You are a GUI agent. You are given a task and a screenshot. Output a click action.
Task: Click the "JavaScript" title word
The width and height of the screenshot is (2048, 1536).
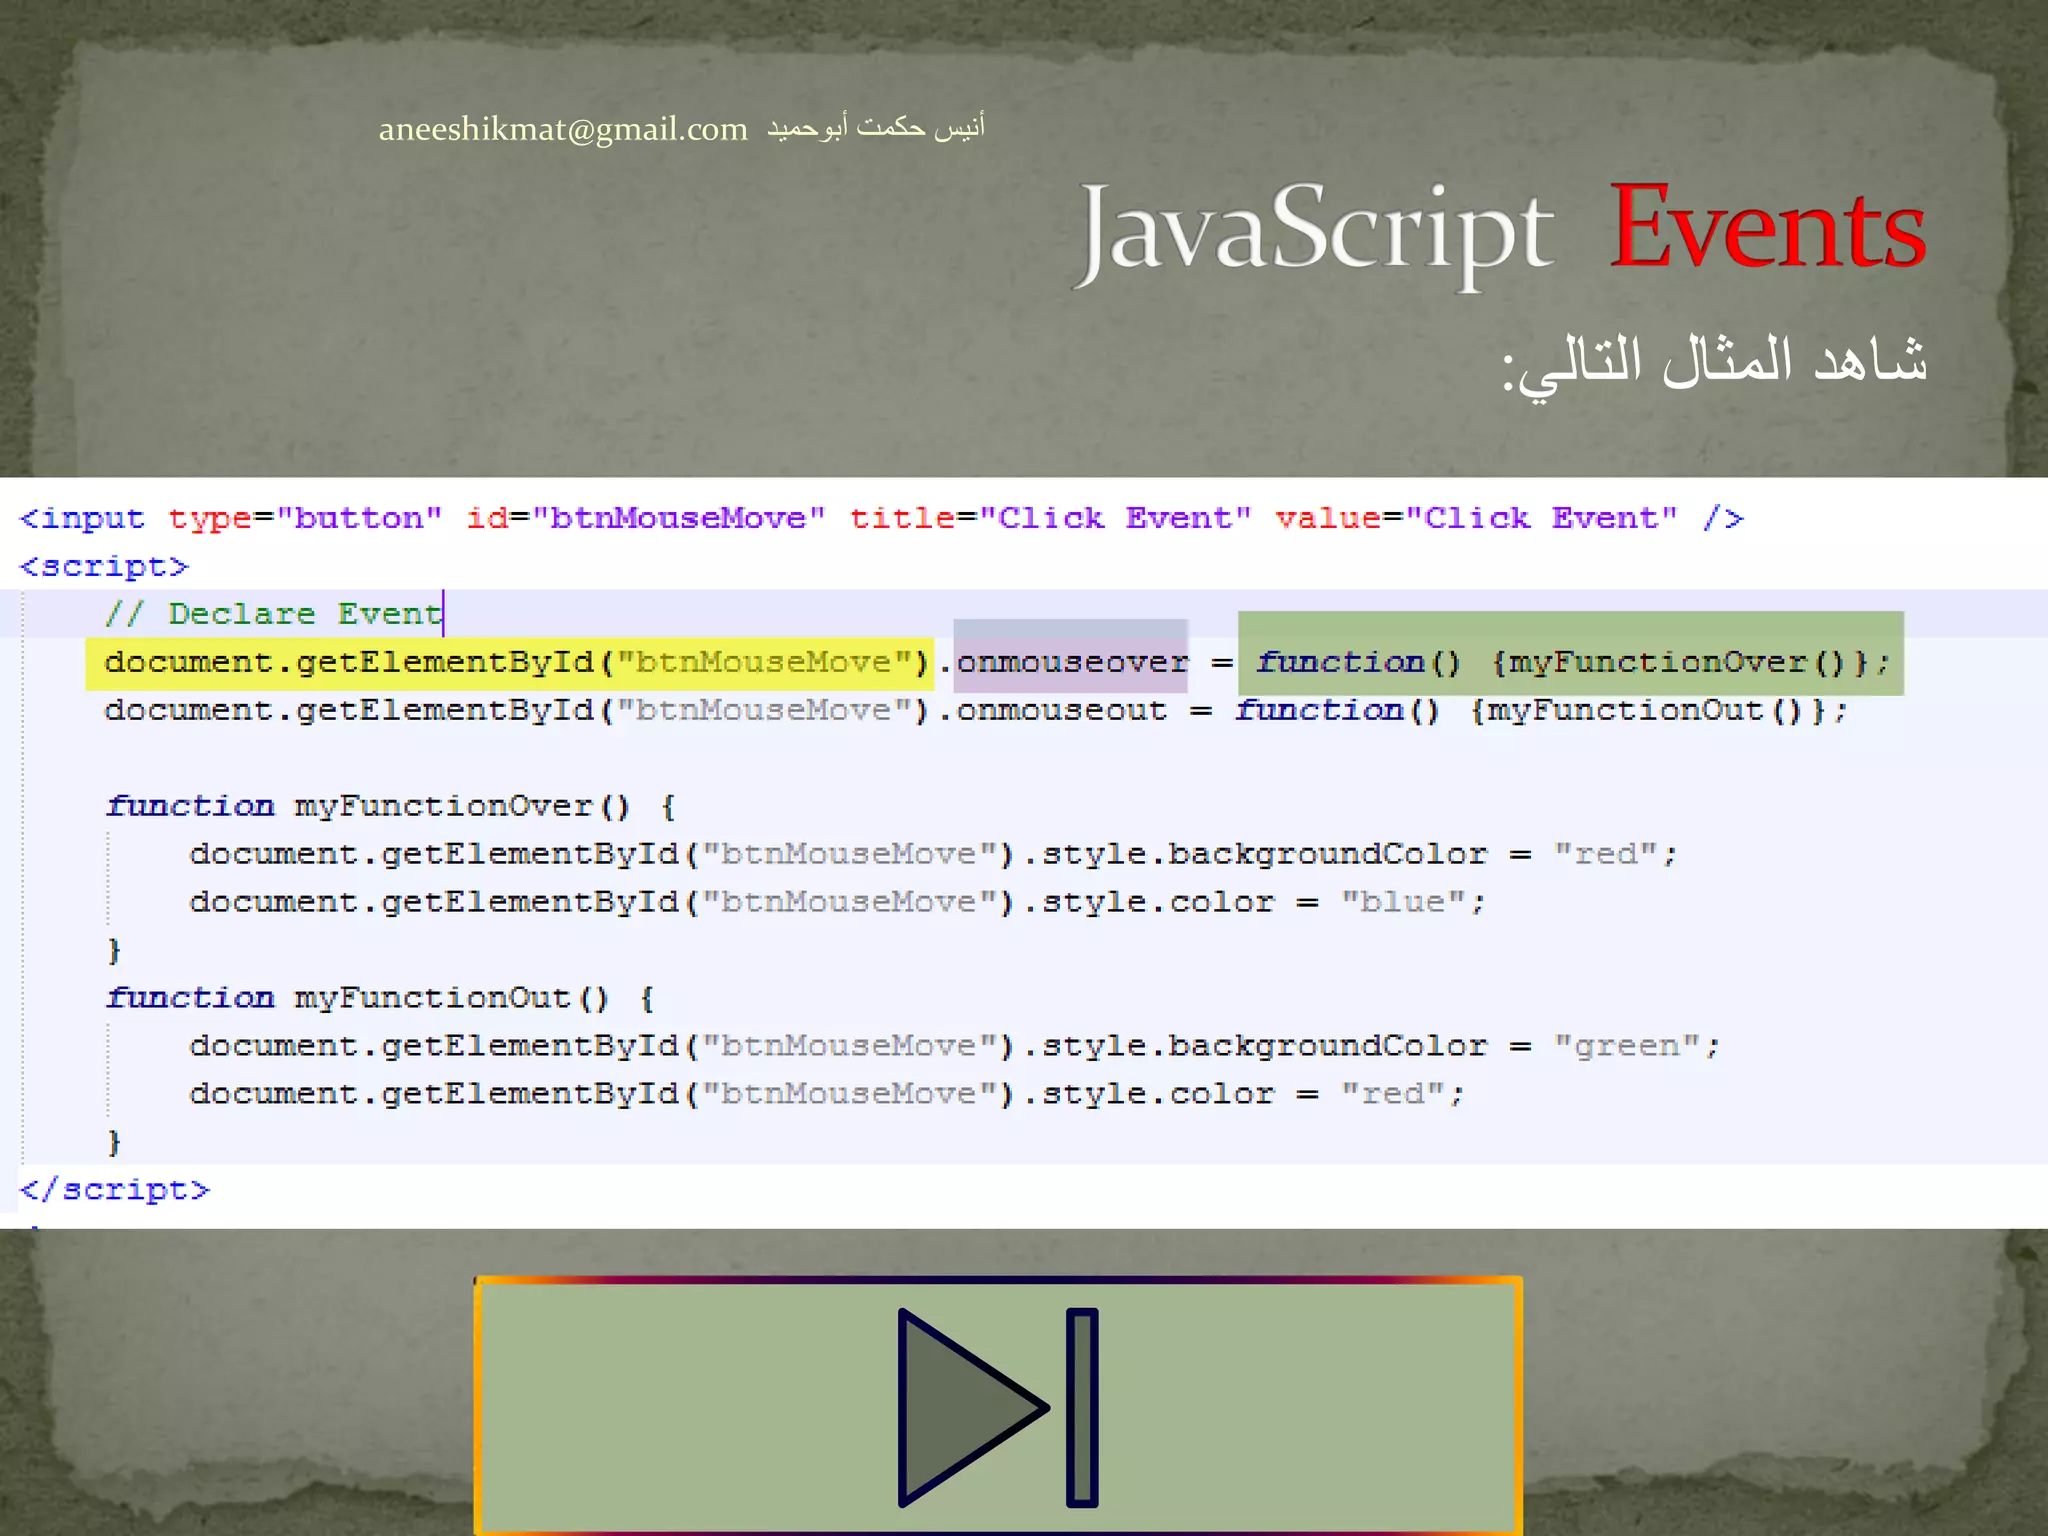tap(1316, 232)
